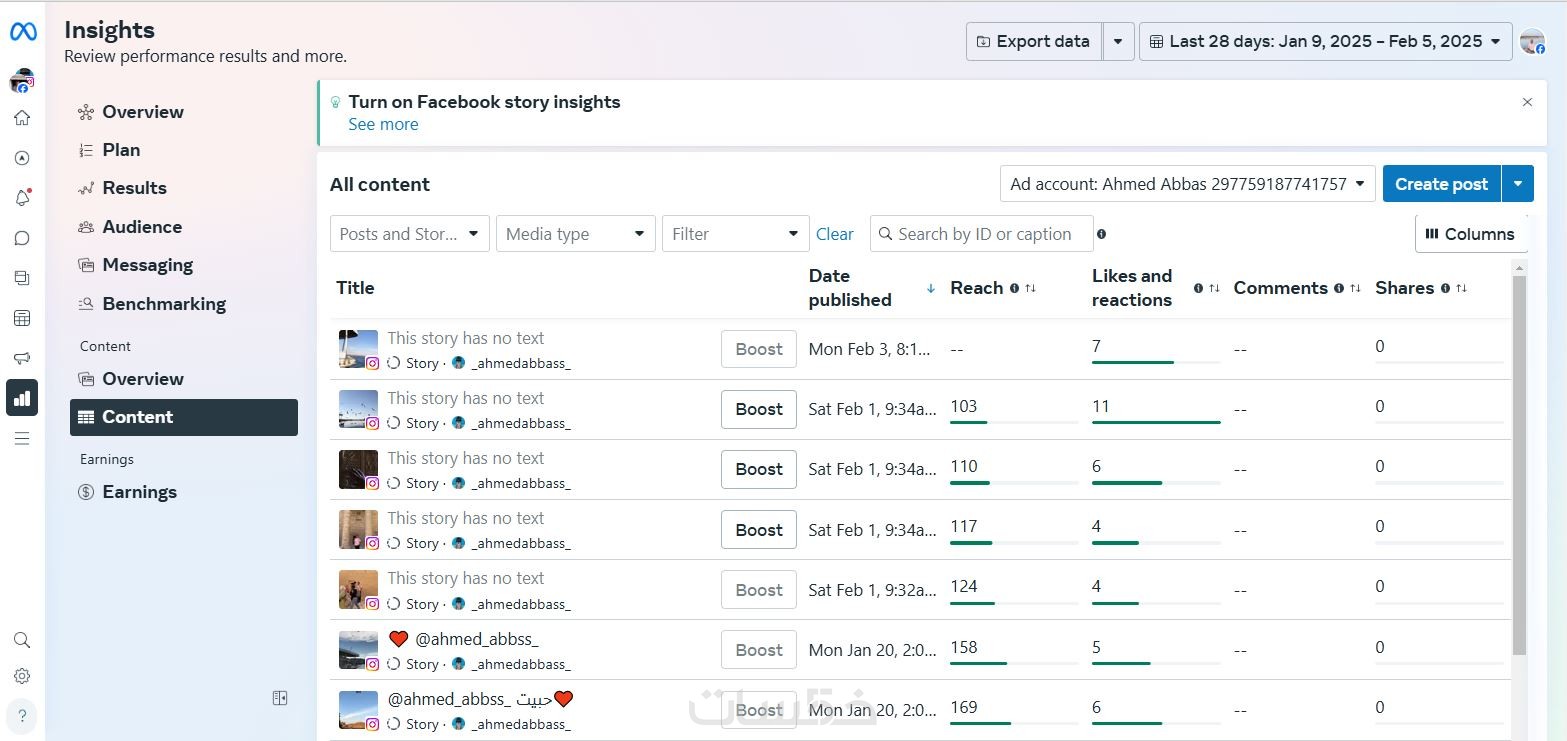The width and height of the screenshot is (1567, 741).
Task: Open the Home icon in left rail
Action: (x=22, y=118)
